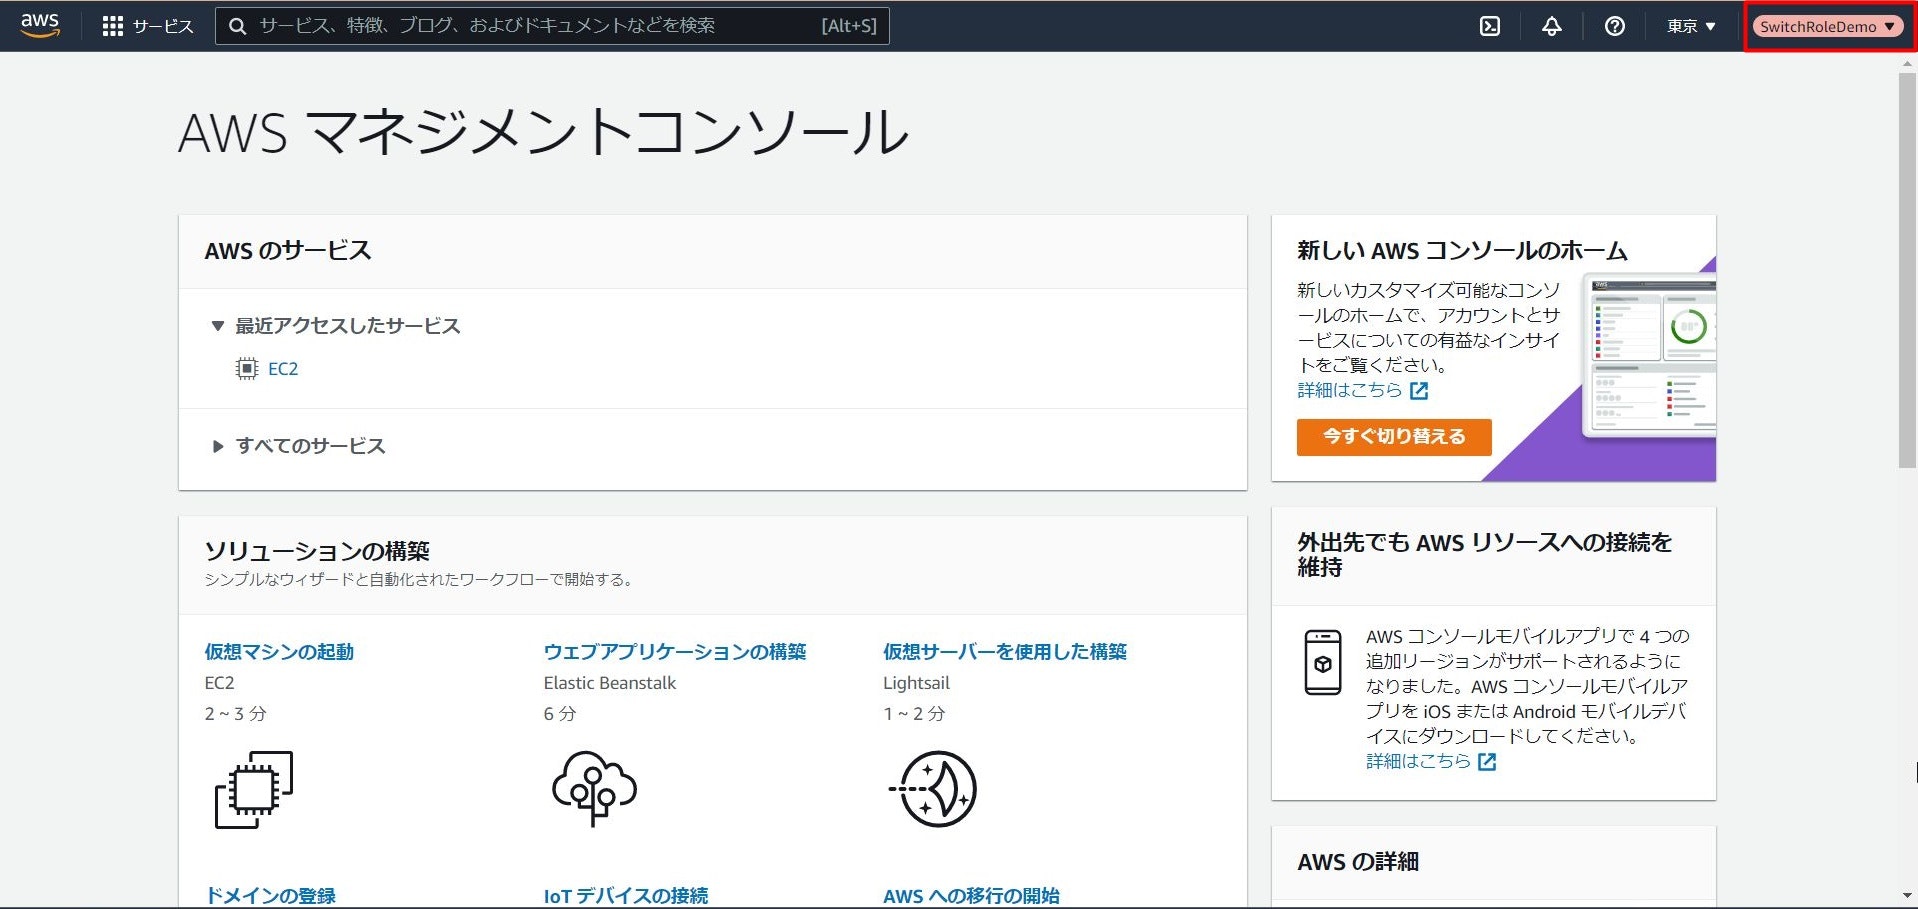Click the AWS の詳細 heading

click(1358, 862)
